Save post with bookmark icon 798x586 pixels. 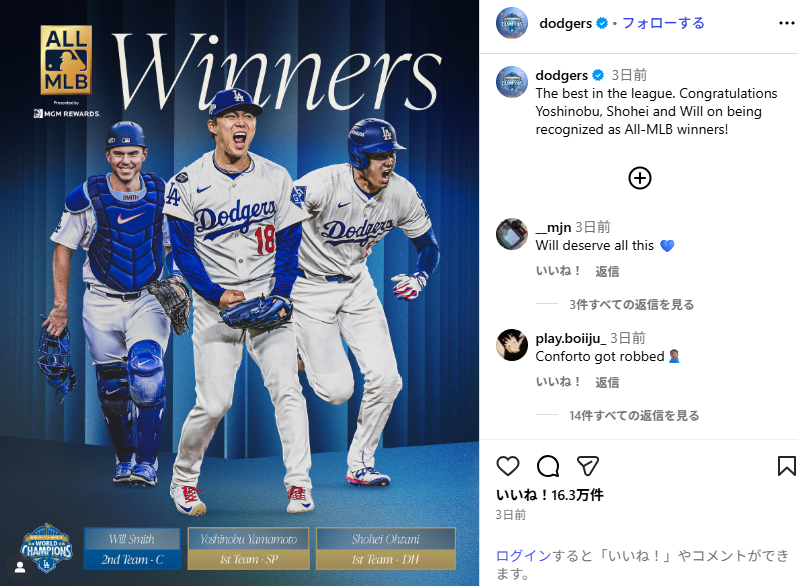786,466
